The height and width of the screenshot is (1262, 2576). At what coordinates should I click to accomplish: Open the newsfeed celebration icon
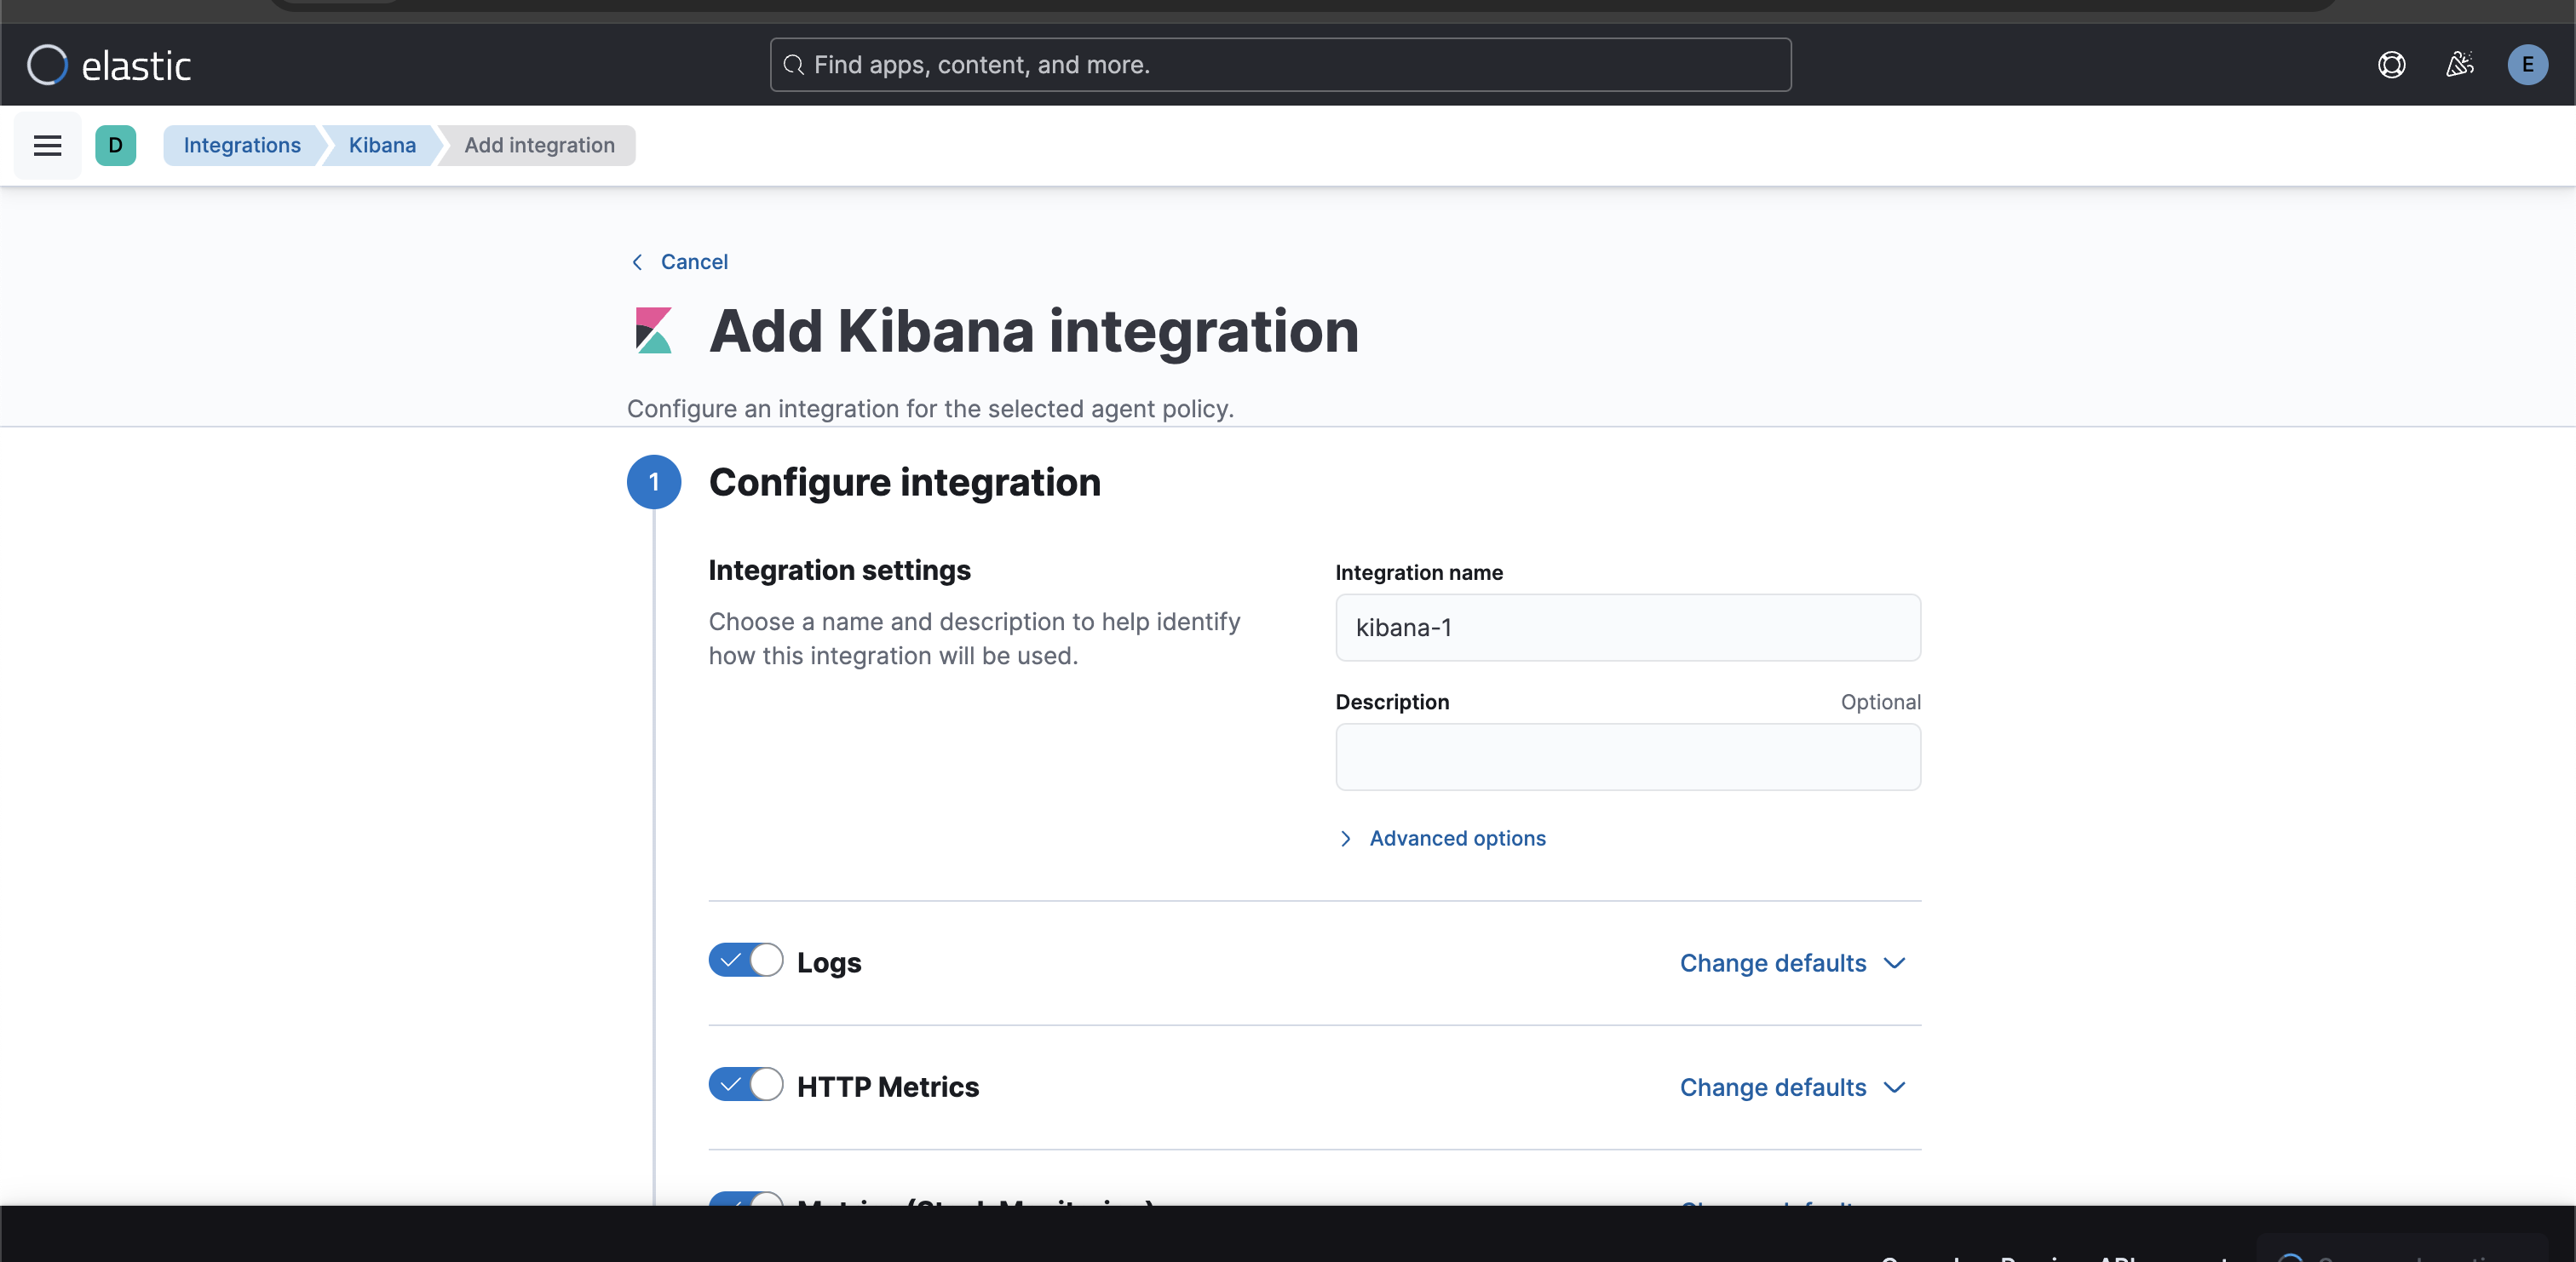[2459, 65]
